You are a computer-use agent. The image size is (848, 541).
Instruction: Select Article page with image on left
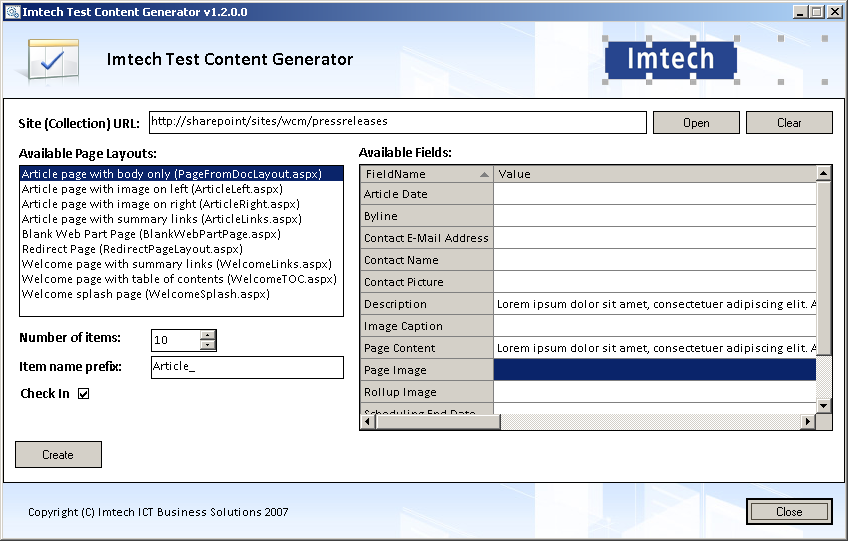(x=153, y=189)
